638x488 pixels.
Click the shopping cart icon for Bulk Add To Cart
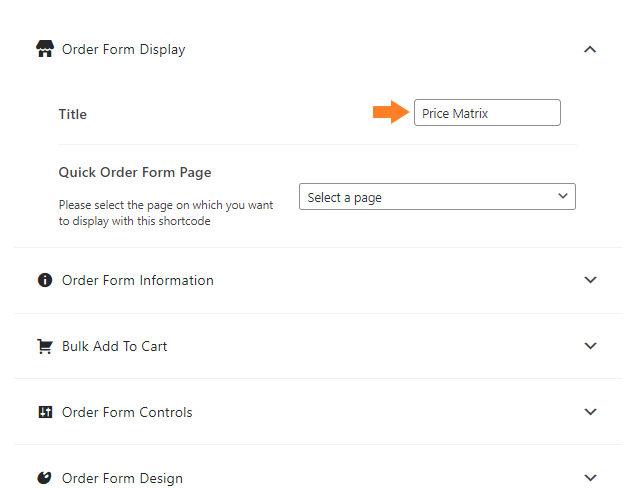coord(45,346)
